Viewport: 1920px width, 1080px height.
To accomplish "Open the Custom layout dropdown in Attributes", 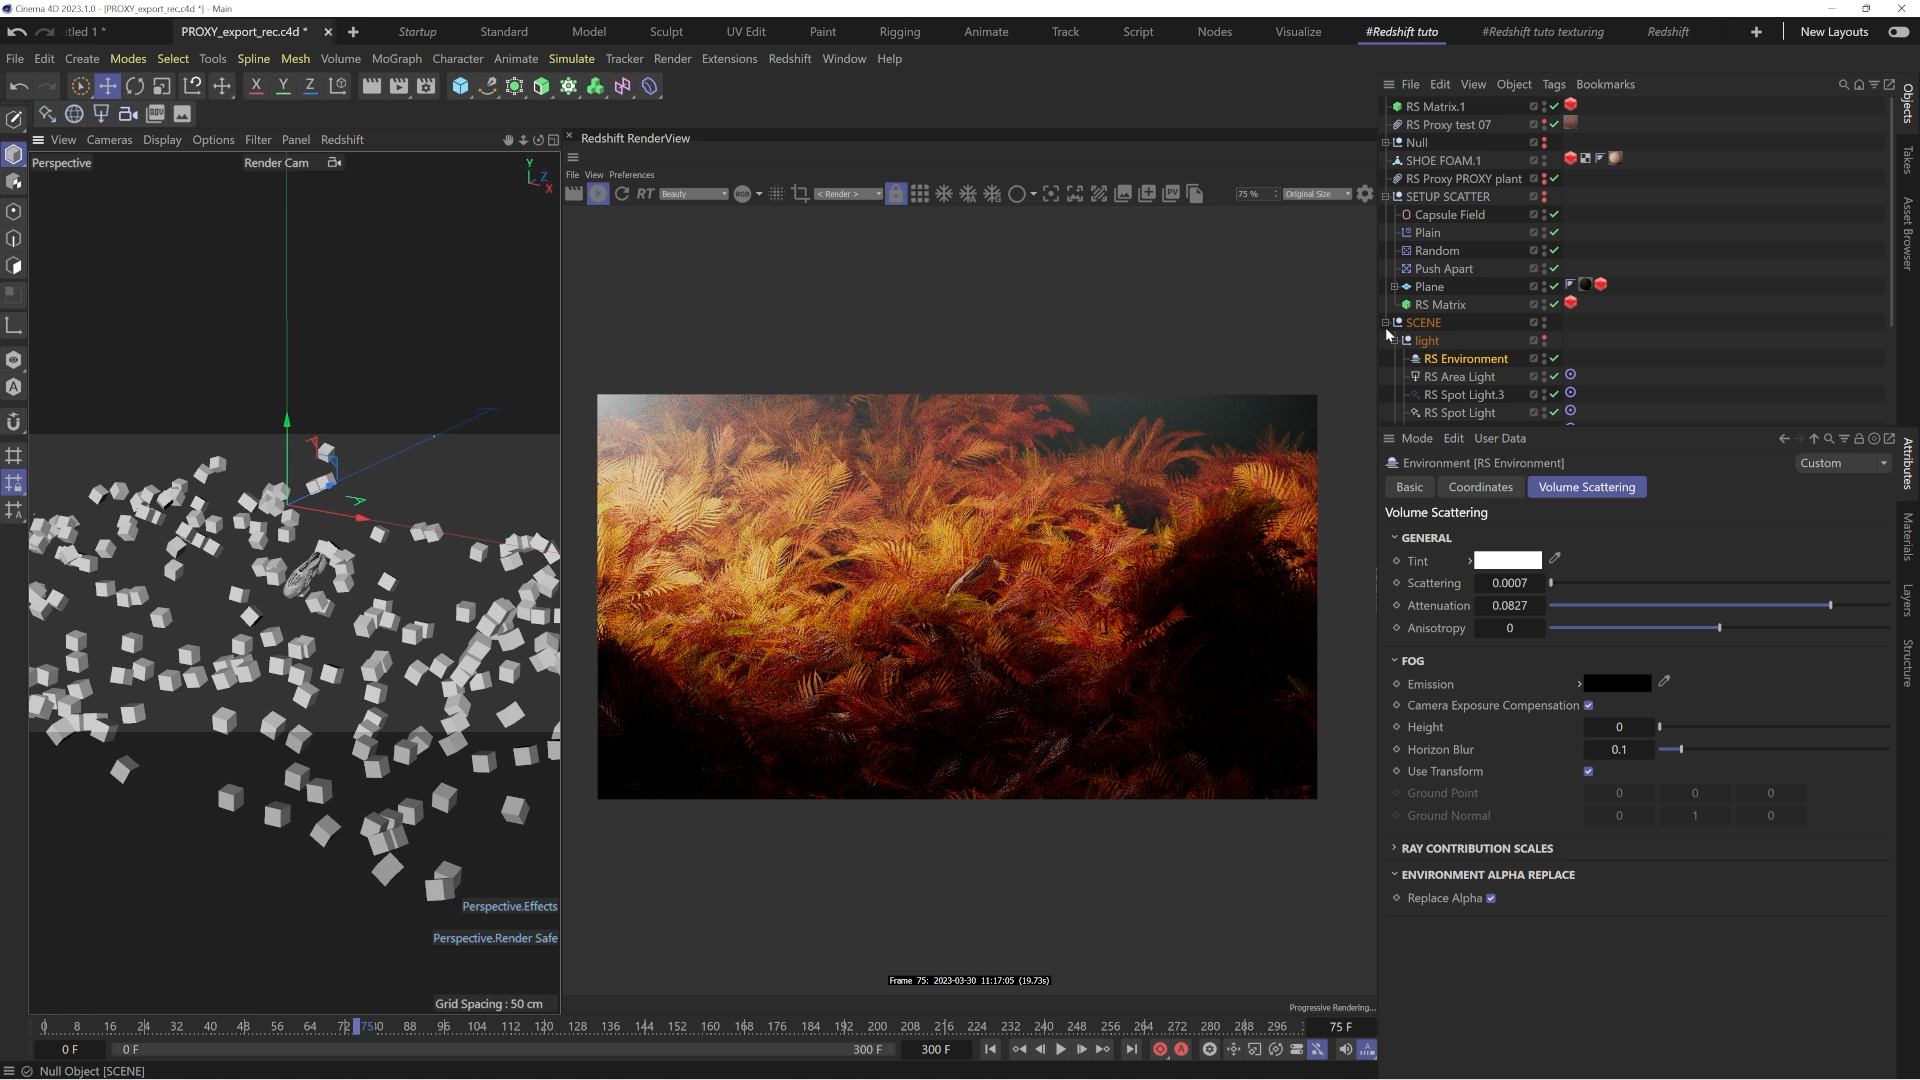I will (x=1843, y=463).
